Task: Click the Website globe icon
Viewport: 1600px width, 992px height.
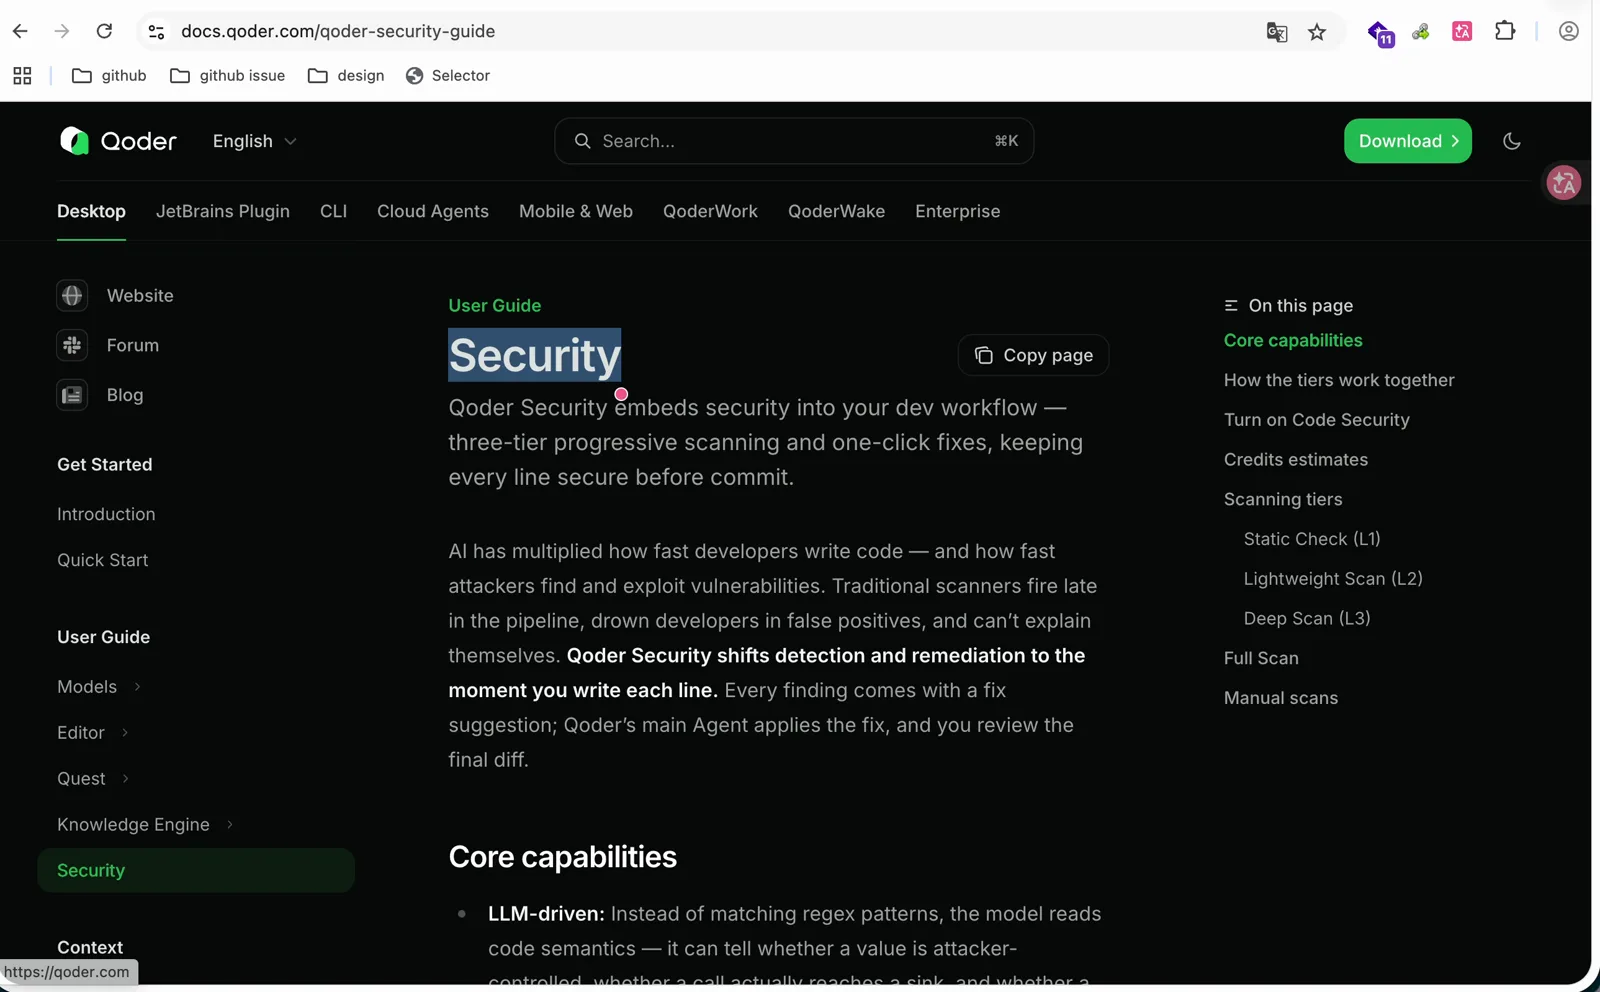Action: 72,295
